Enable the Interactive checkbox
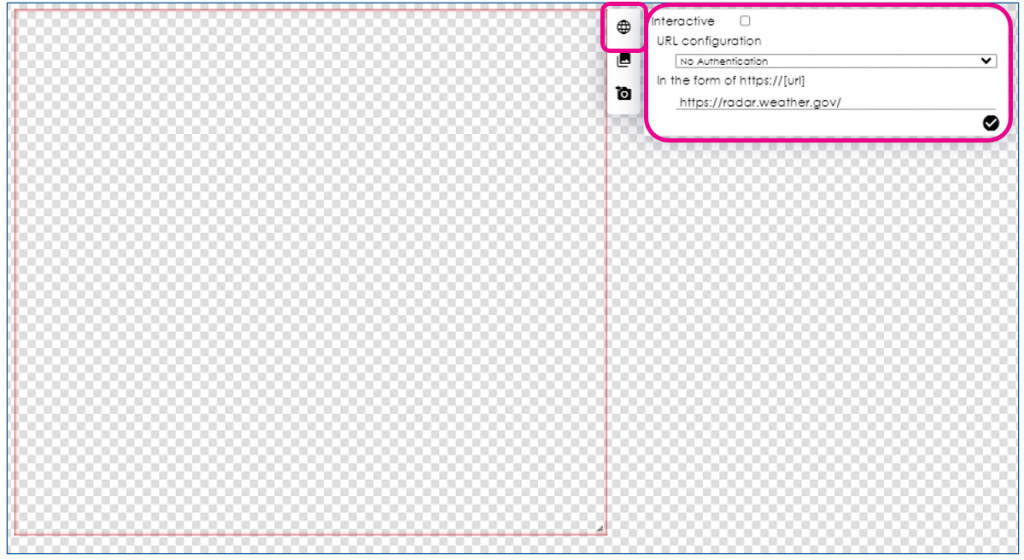This screenshot has width=1024, height=560. coord(745,21)
